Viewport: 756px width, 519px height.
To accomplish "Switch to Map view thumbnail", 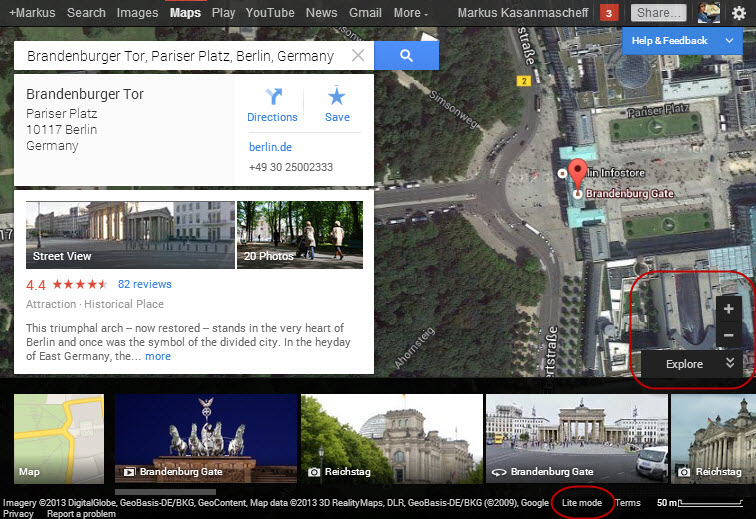I will click(58, 438).
